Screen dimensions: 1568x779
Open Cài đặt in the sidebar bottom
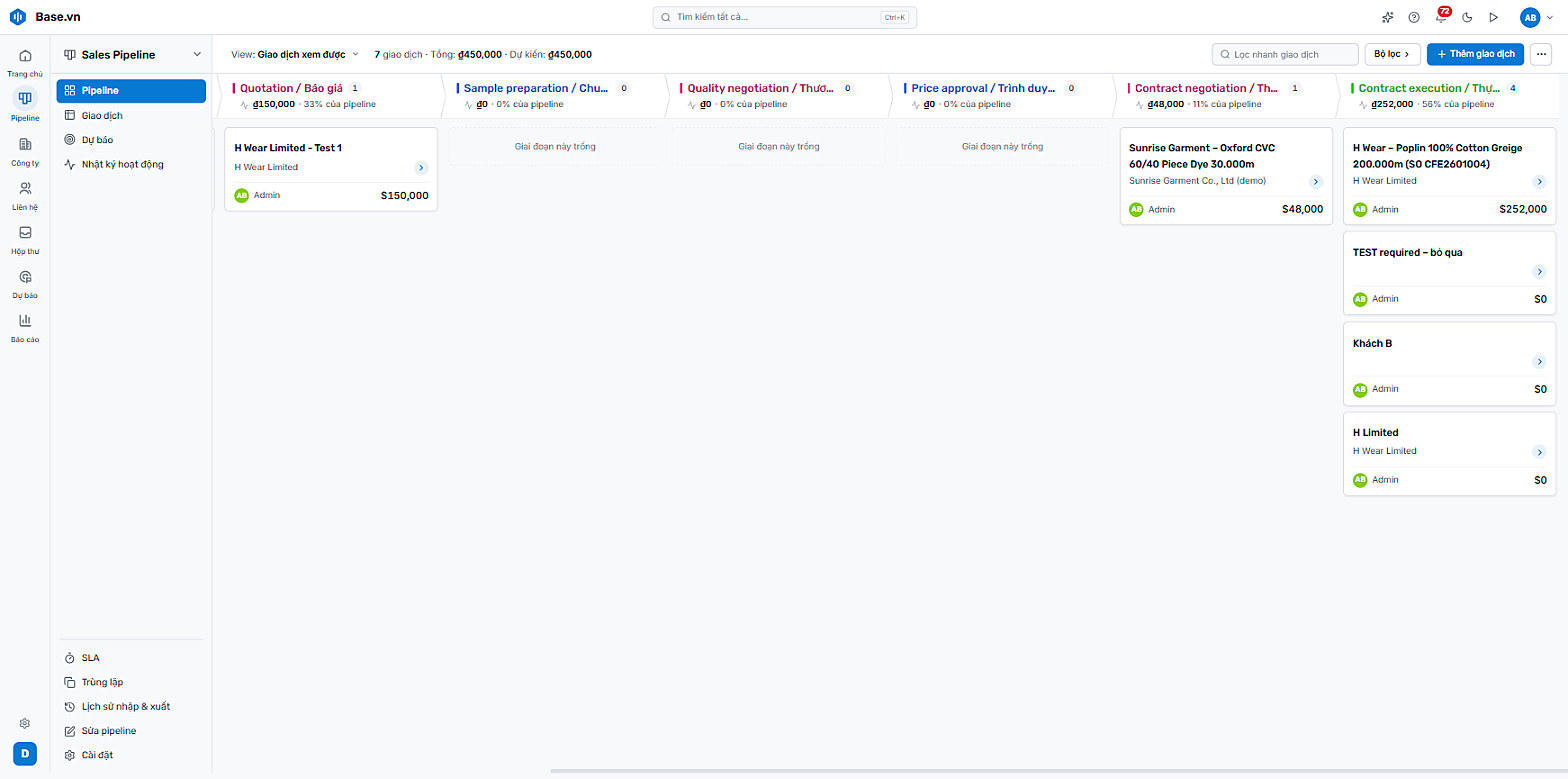coord(131,755)
